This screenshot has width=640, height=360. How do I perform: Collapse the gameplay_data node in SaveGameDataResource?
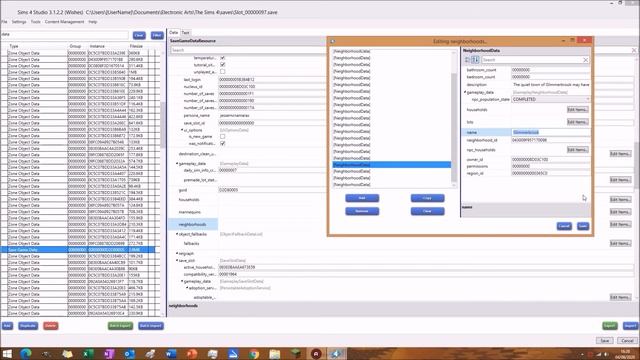click(177, 164)
